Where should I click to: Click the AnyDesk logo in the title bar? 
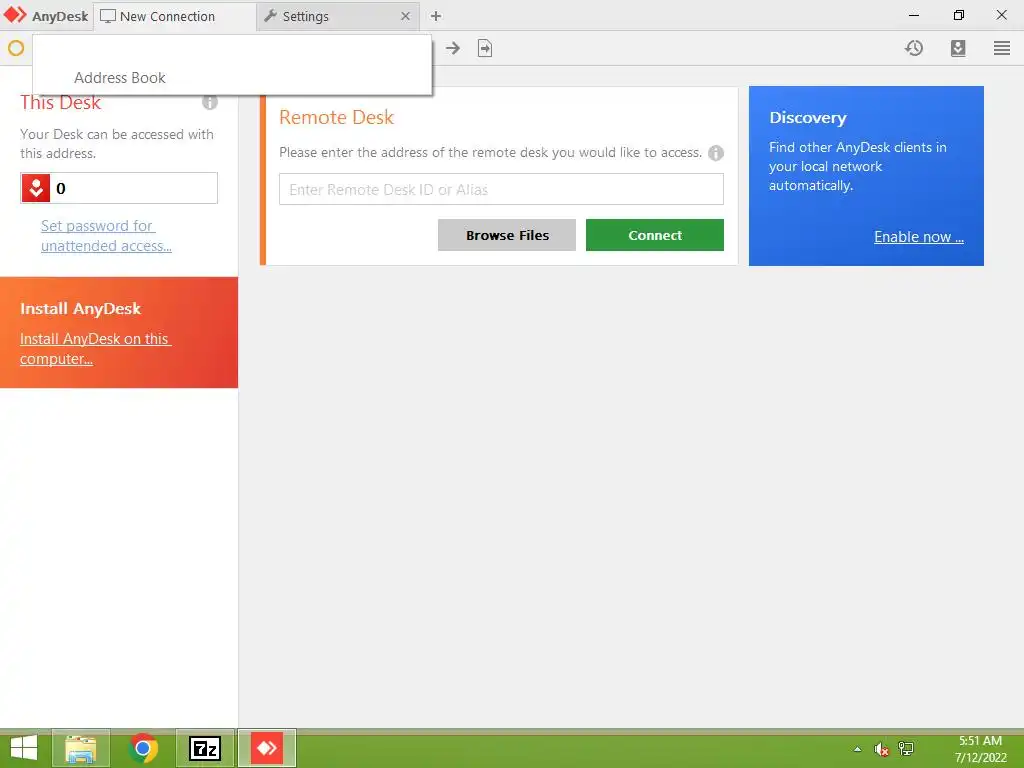click(x=15, y=15)
